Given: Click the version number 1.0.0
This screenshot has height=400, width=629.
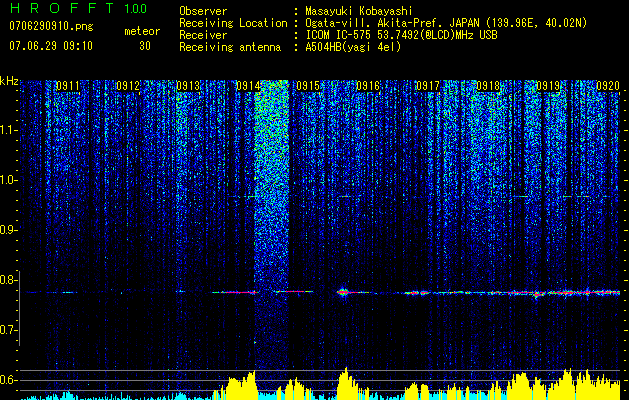Looking at the screenshot, I should (135, 9).
